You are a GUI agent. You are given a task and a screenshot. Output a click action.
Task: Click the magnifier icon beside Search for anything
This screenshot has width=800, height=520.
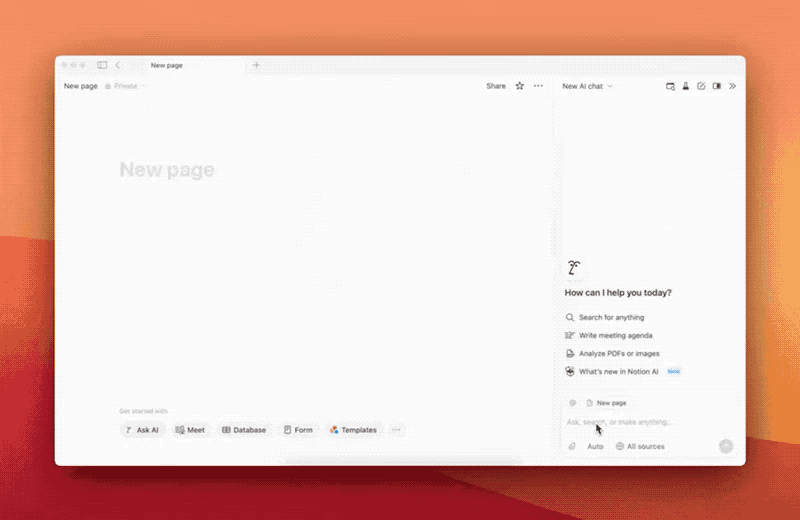[570, 317]
